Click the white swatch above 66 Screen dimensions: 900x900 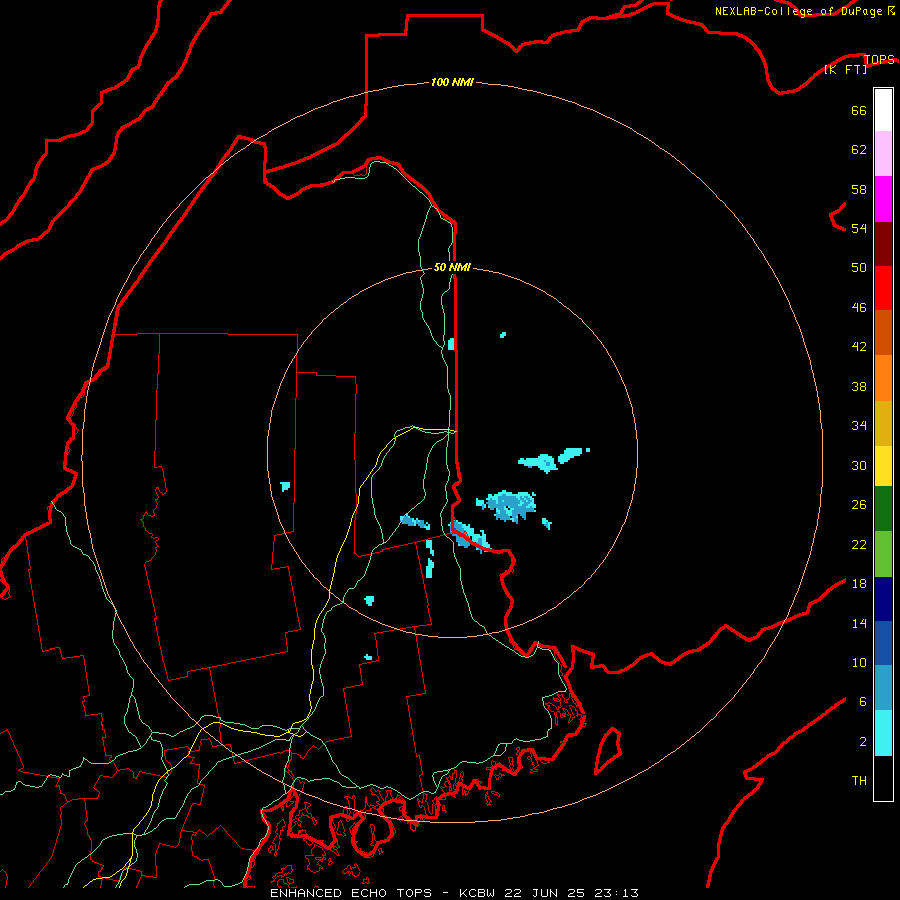pos(883,110)
